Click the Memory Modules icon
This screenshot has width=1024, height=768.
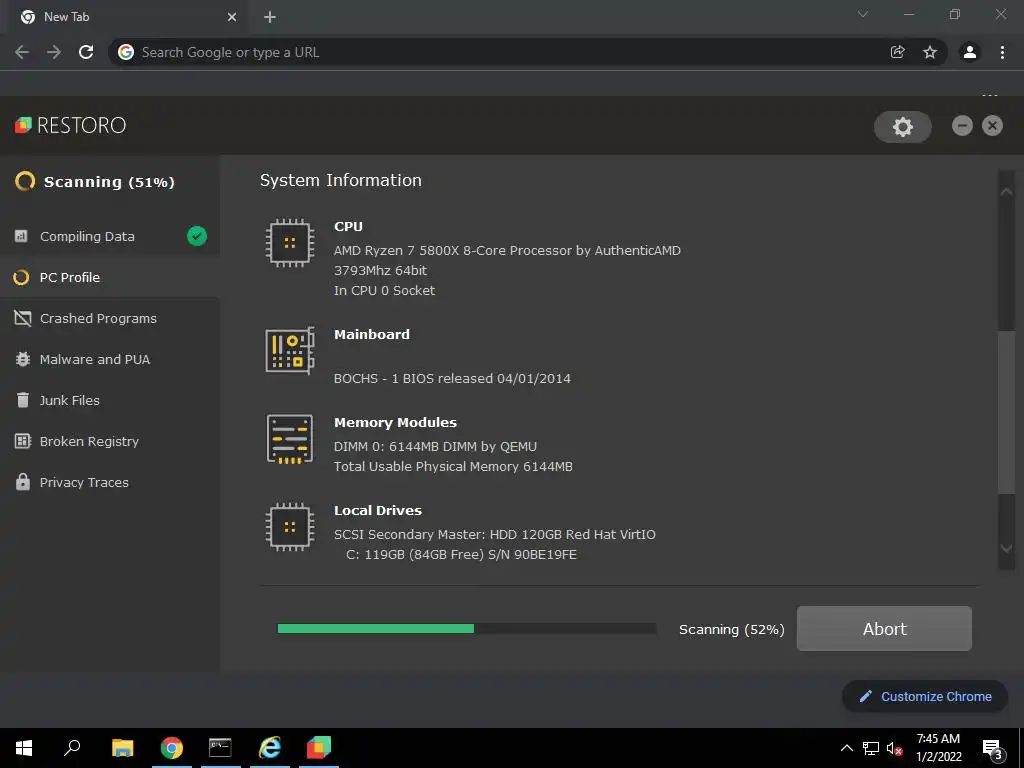point(290,439)
